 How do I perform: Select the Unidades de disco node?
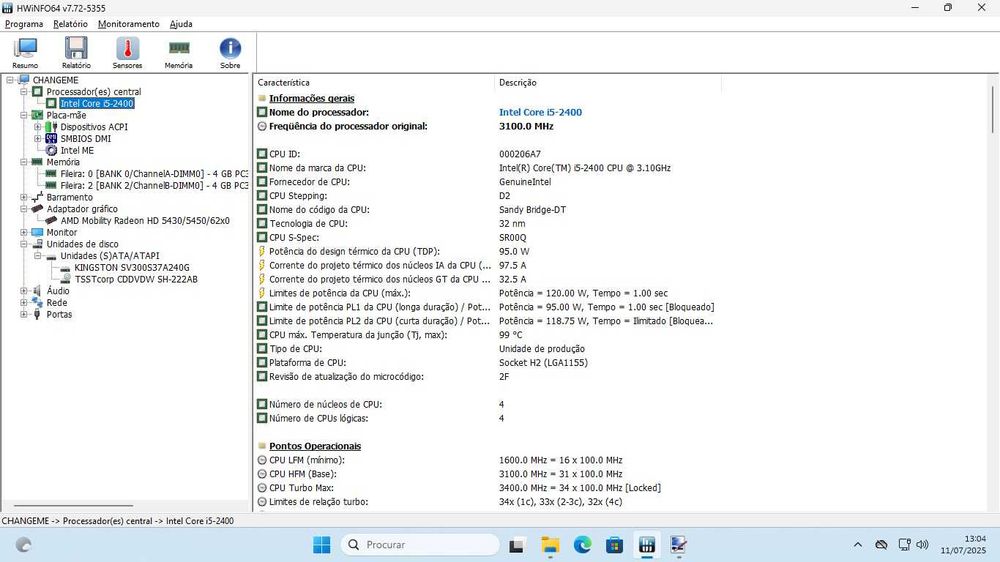click(x=82, y=244)
